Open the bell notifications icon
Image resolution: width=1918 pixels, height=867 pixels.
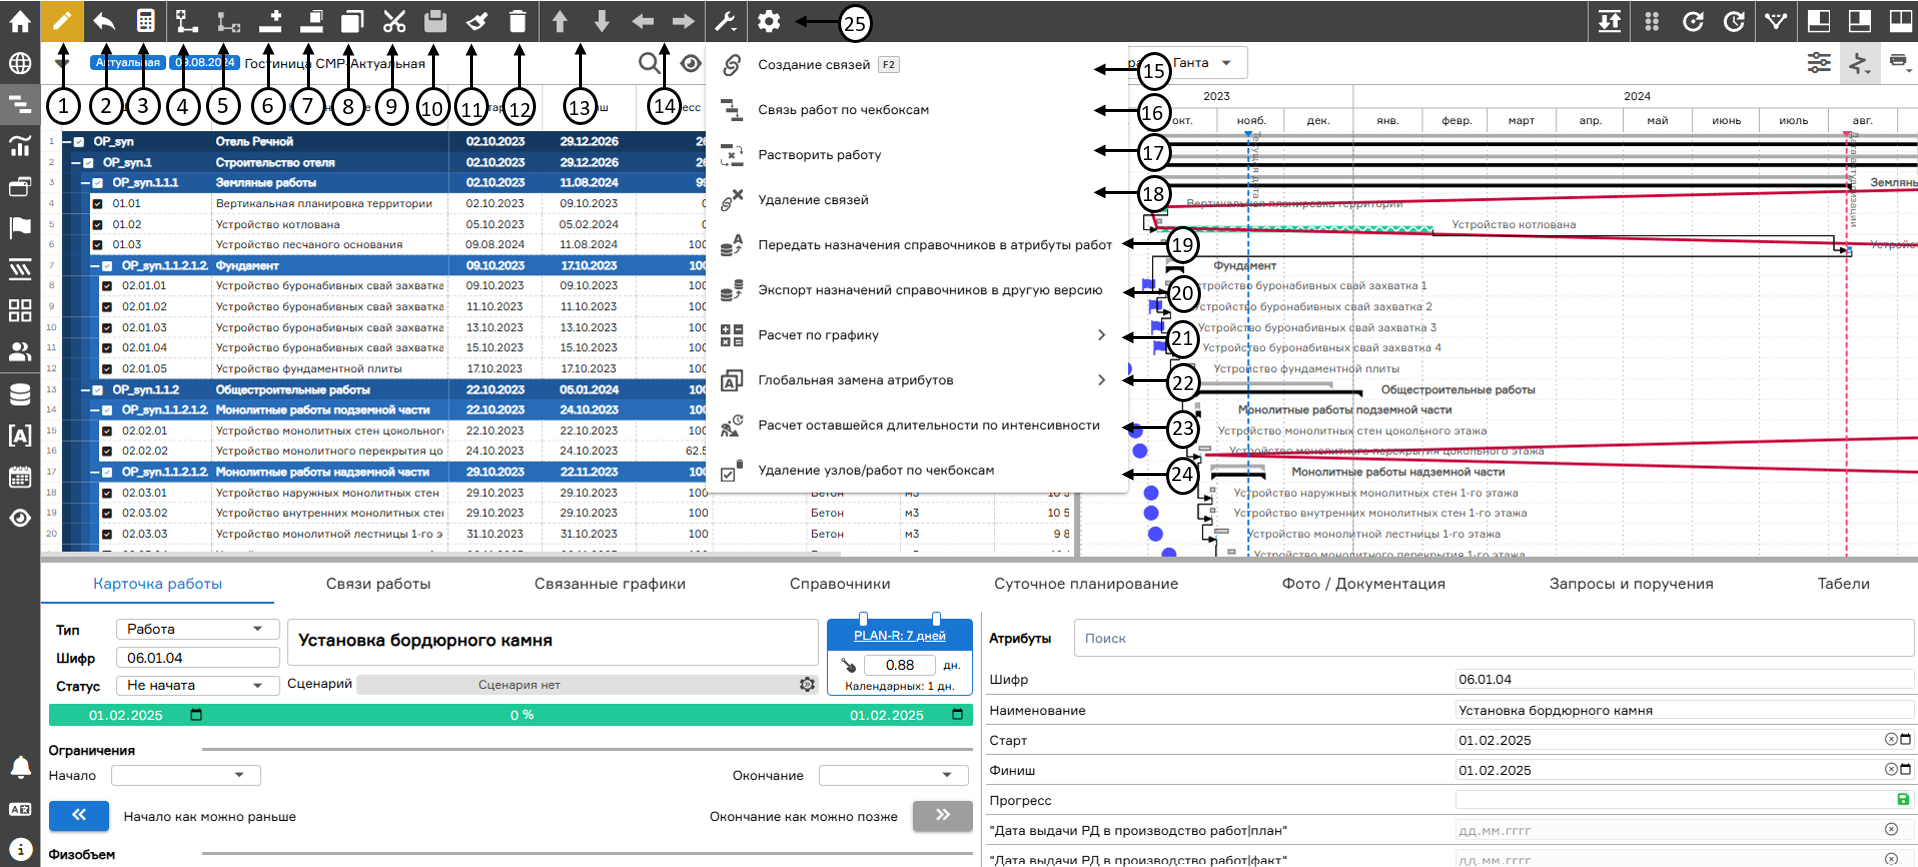pos(20,767)
